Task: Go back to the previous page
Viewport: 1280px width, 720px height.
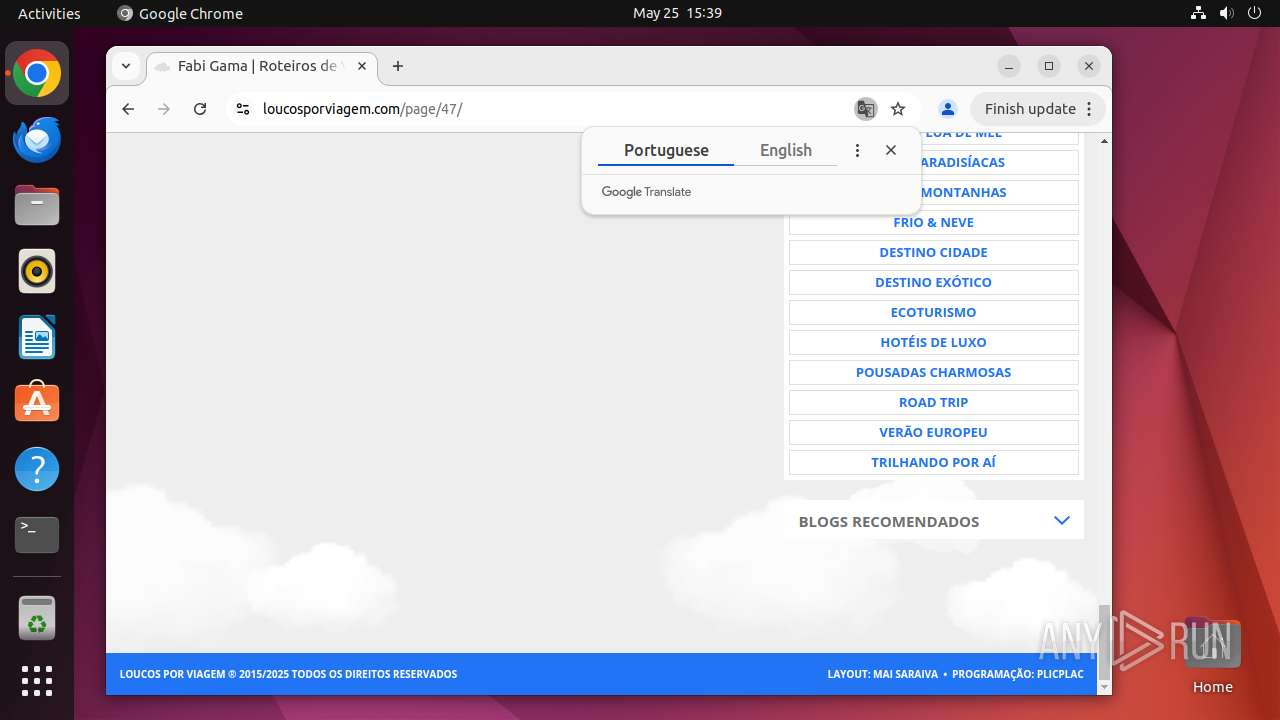Action: point(128,109)
